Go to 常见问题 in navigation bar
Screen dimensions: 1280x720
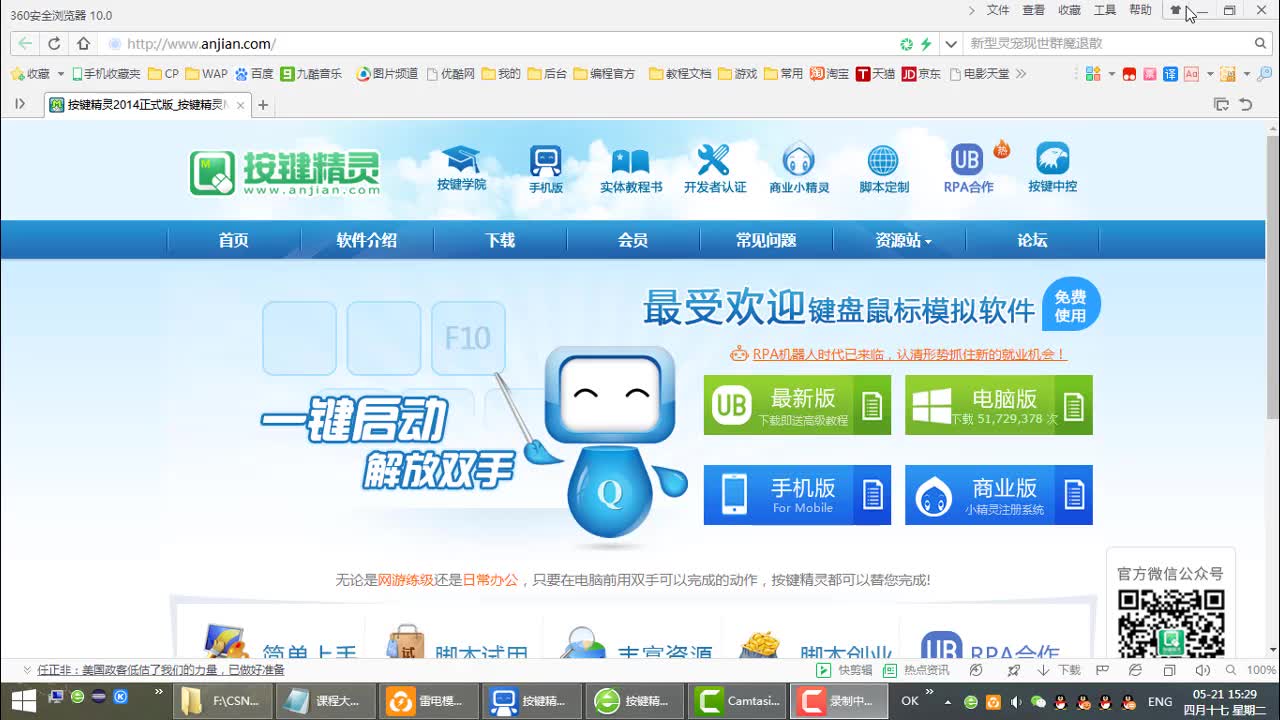(x=766, y=240)
